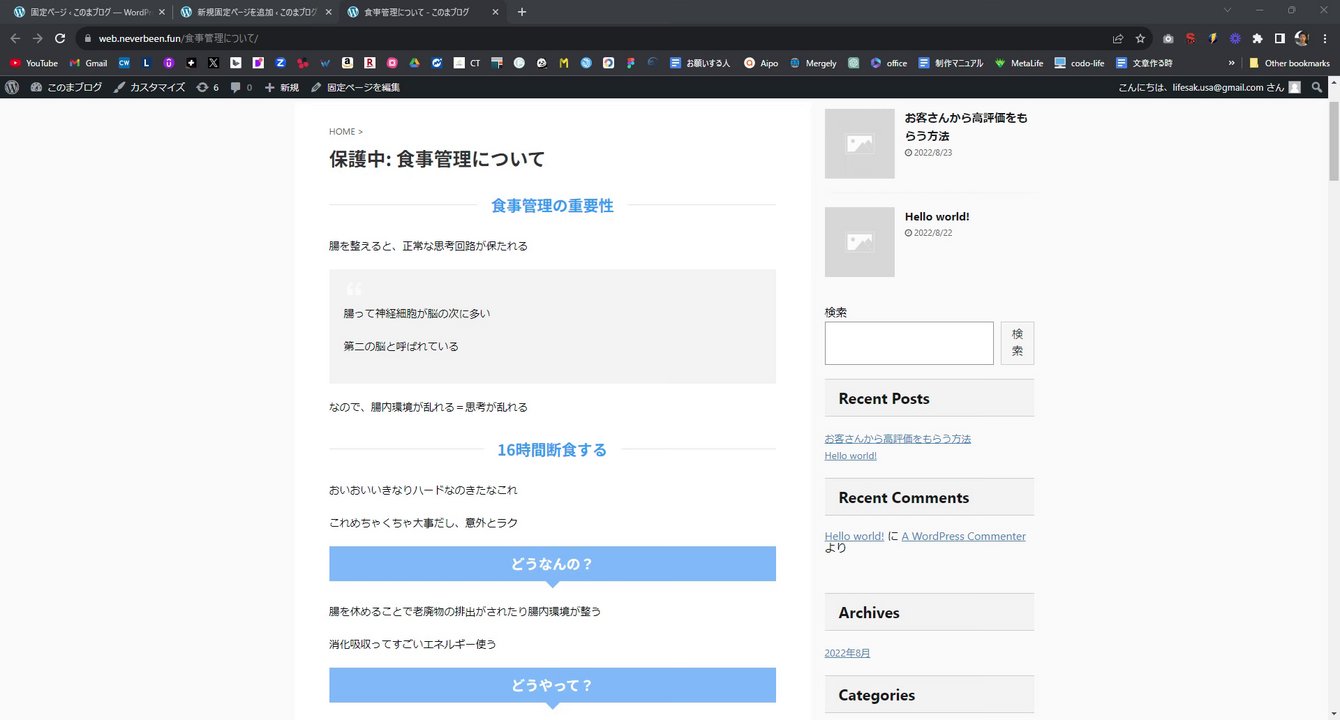Reload the page with the refresh button
Image resolution: width=1340 pixels, height=720 pixels.
pos(59,38)
